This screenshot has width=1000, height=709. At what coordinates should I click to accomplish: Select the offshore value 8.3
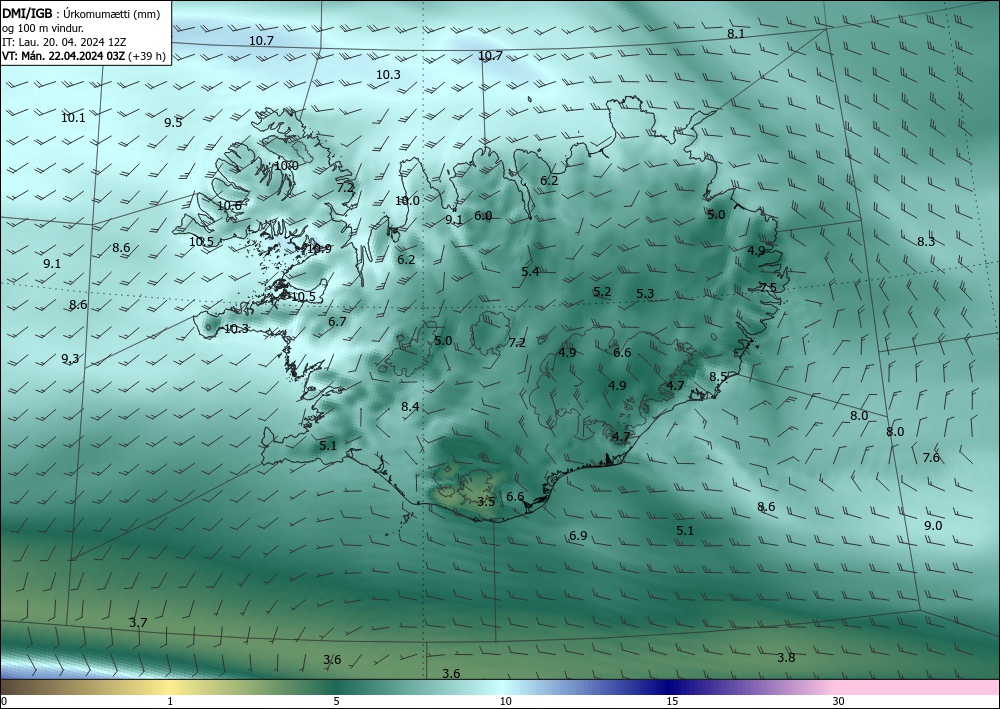tap(926, 241)
